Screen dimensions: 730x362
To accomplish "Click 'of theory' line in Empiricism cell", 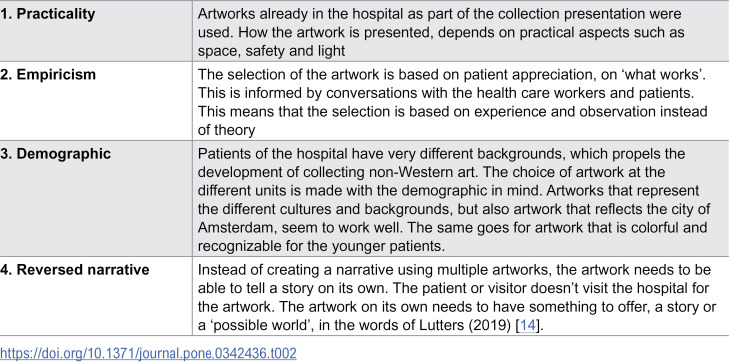I will pos(226,130).
